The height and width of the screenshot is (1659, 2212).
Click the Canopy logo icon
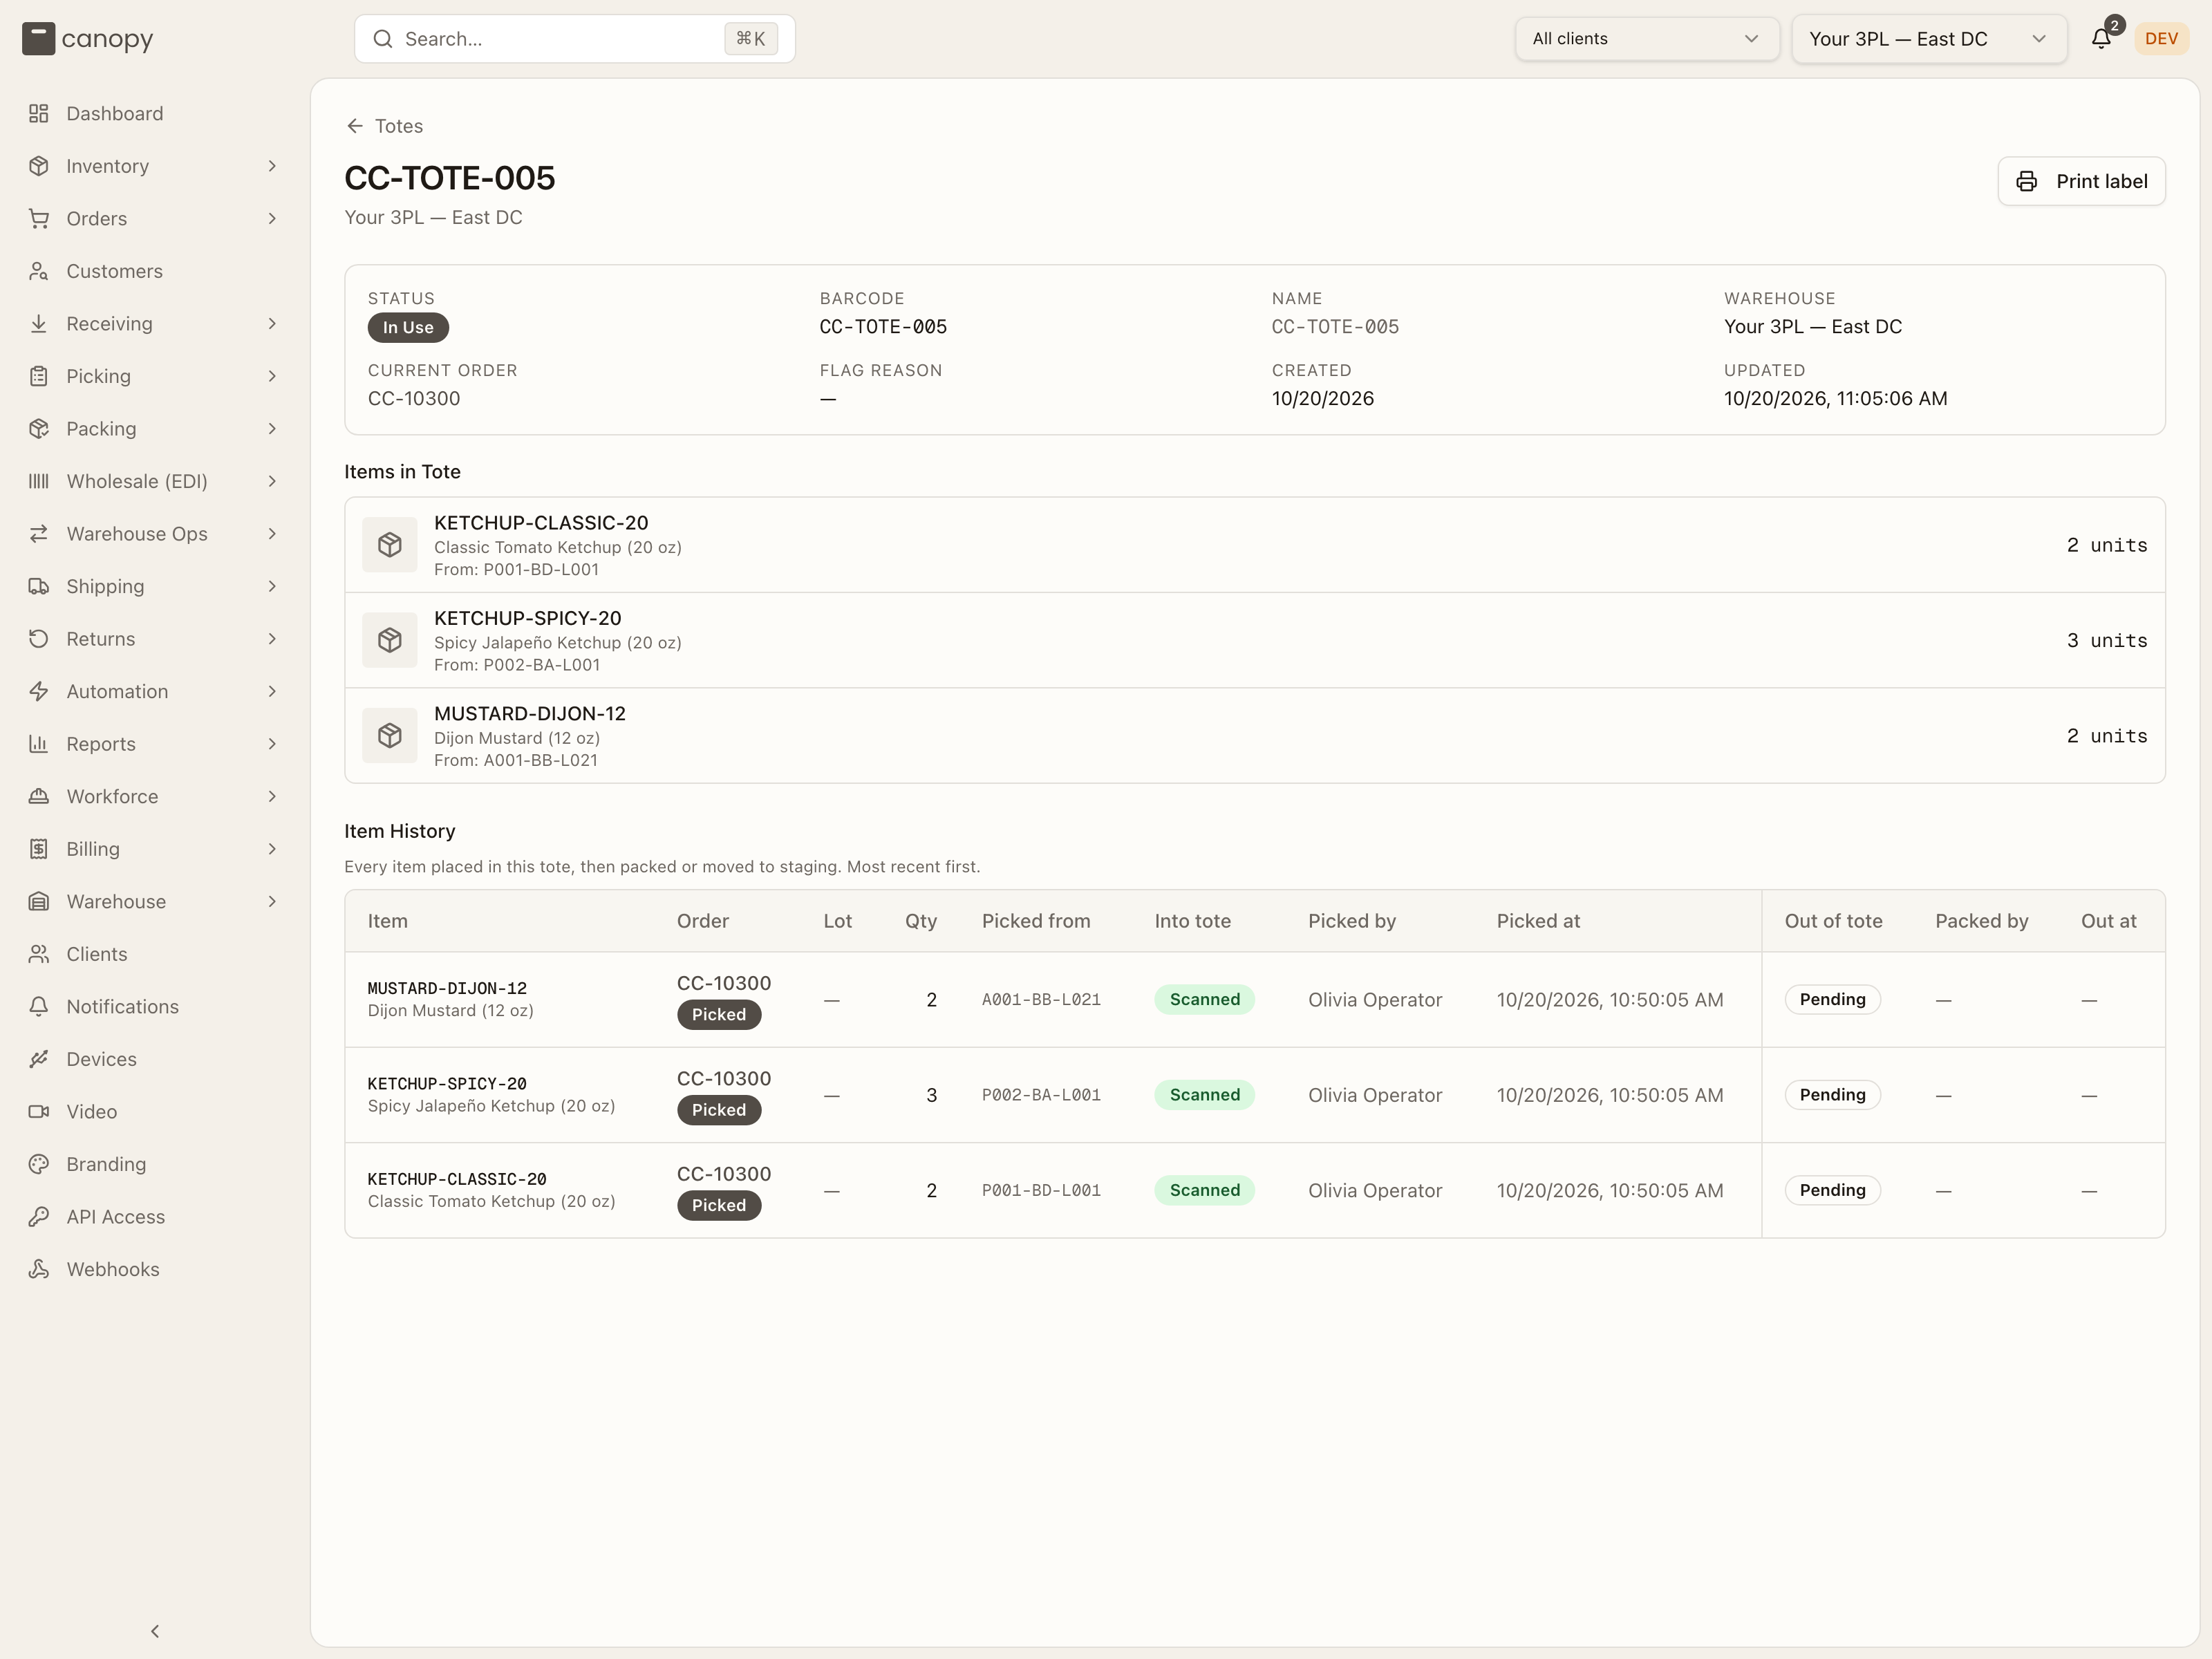pyautogui.click(x=38, y=39)
